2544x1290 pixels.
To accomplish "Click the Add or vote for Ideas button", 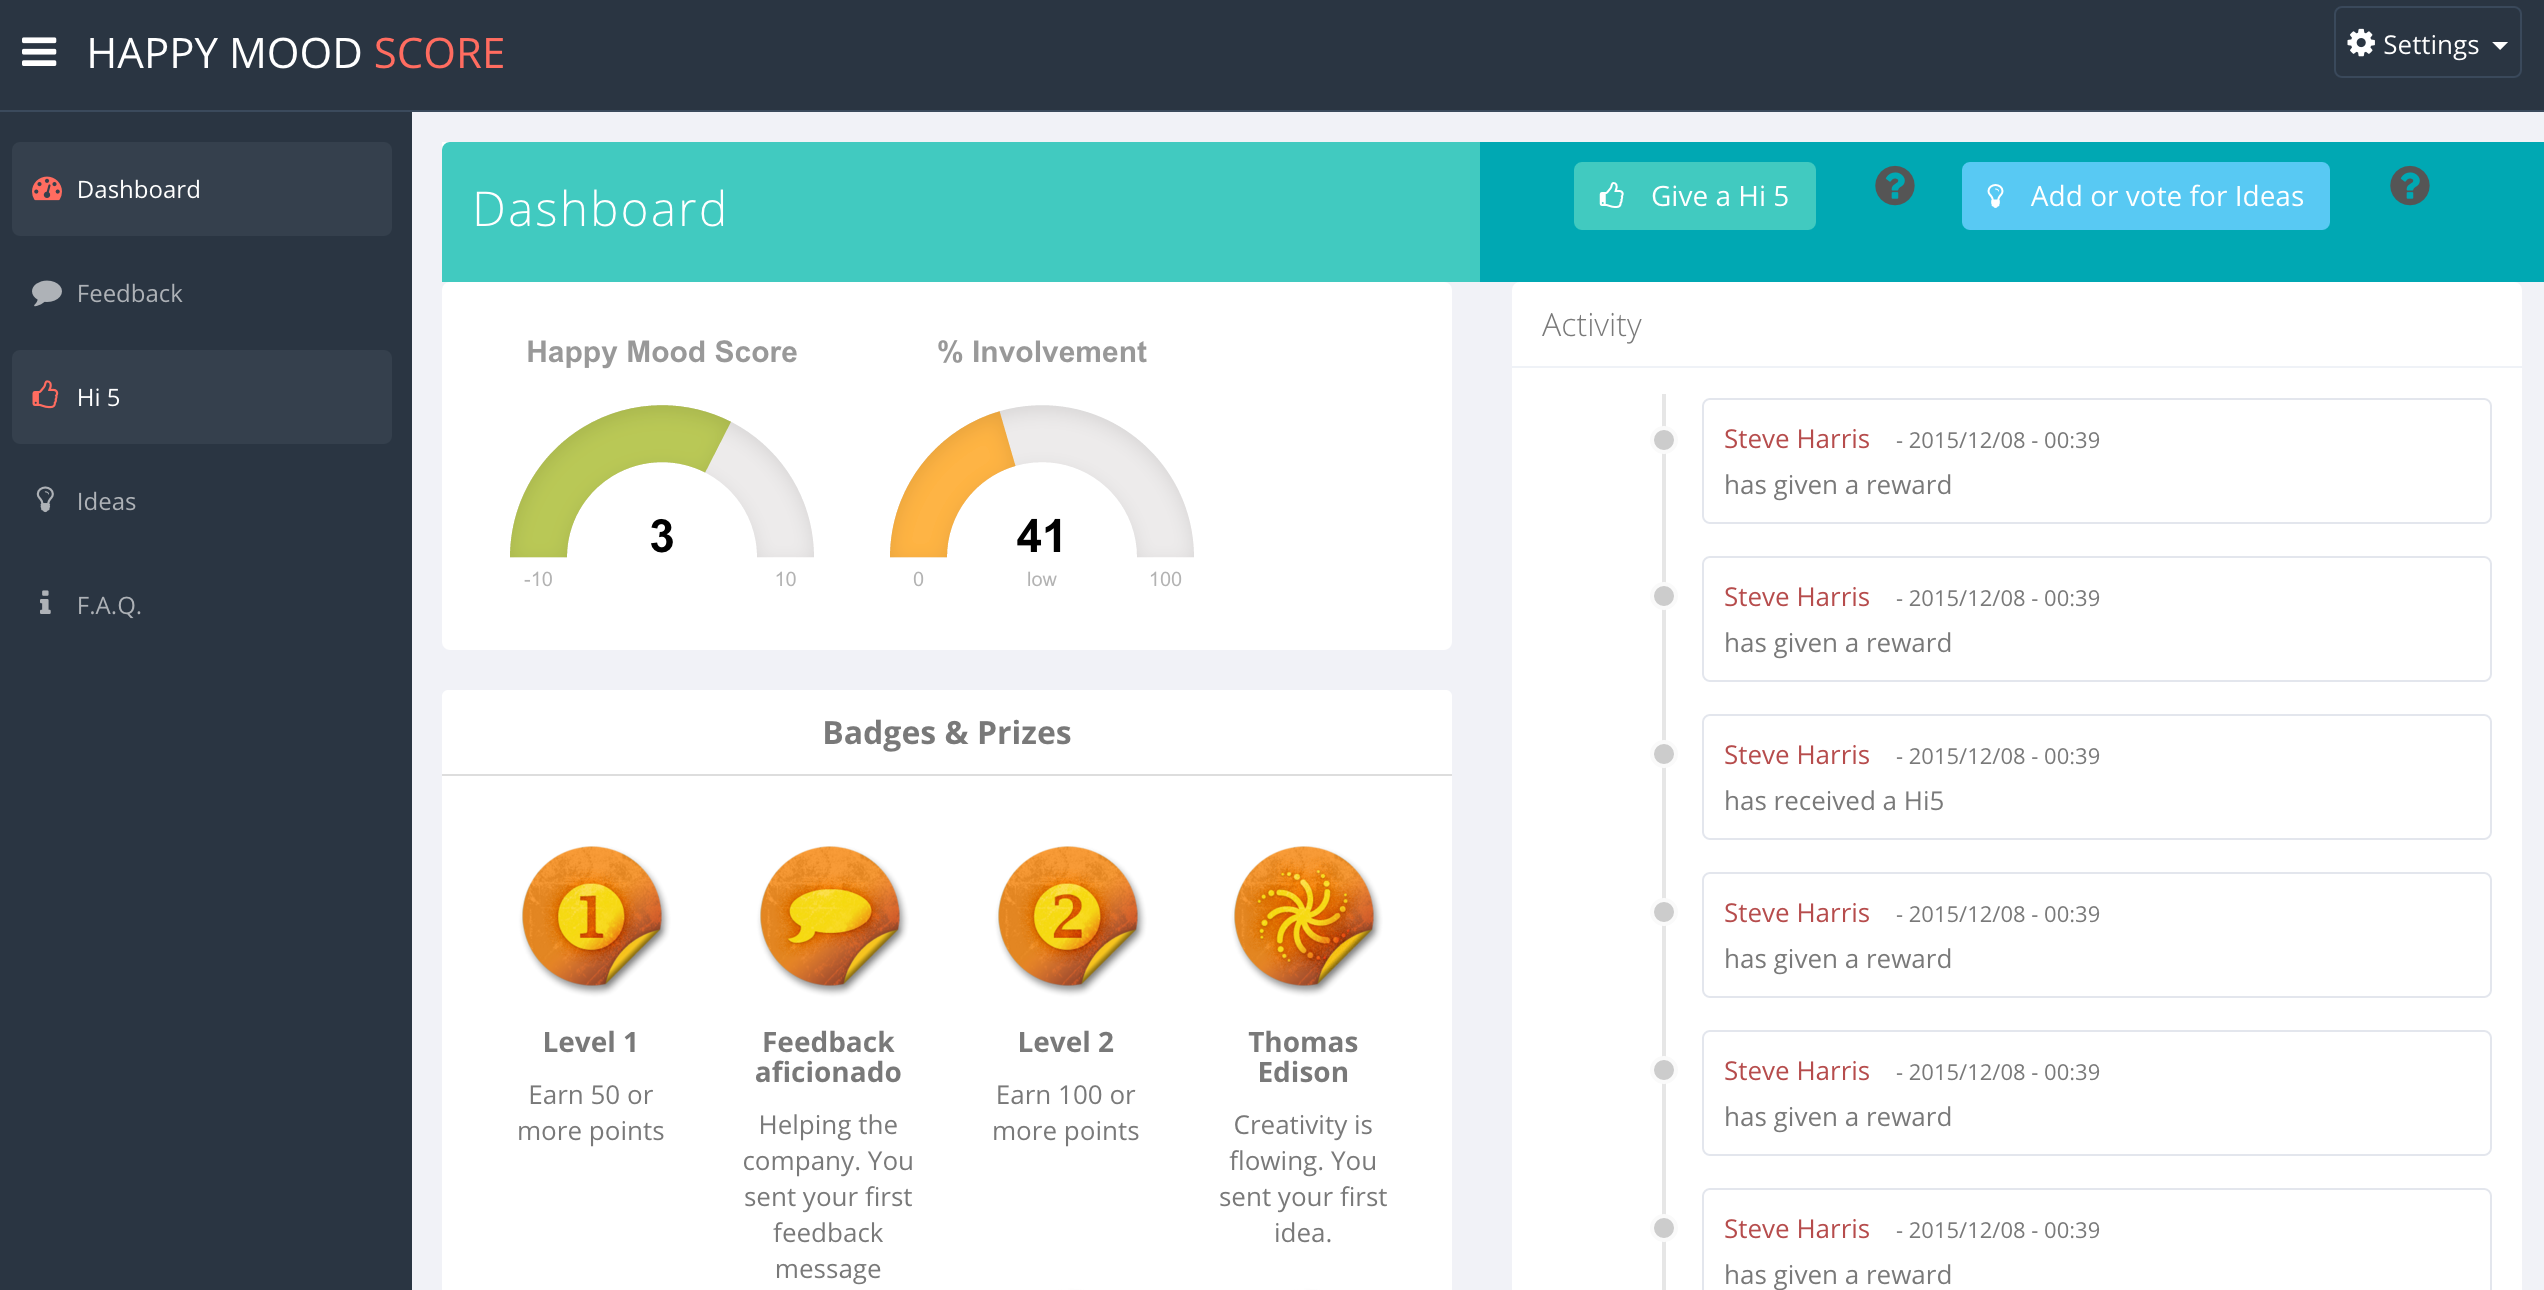I will [x=2146, y=196].
